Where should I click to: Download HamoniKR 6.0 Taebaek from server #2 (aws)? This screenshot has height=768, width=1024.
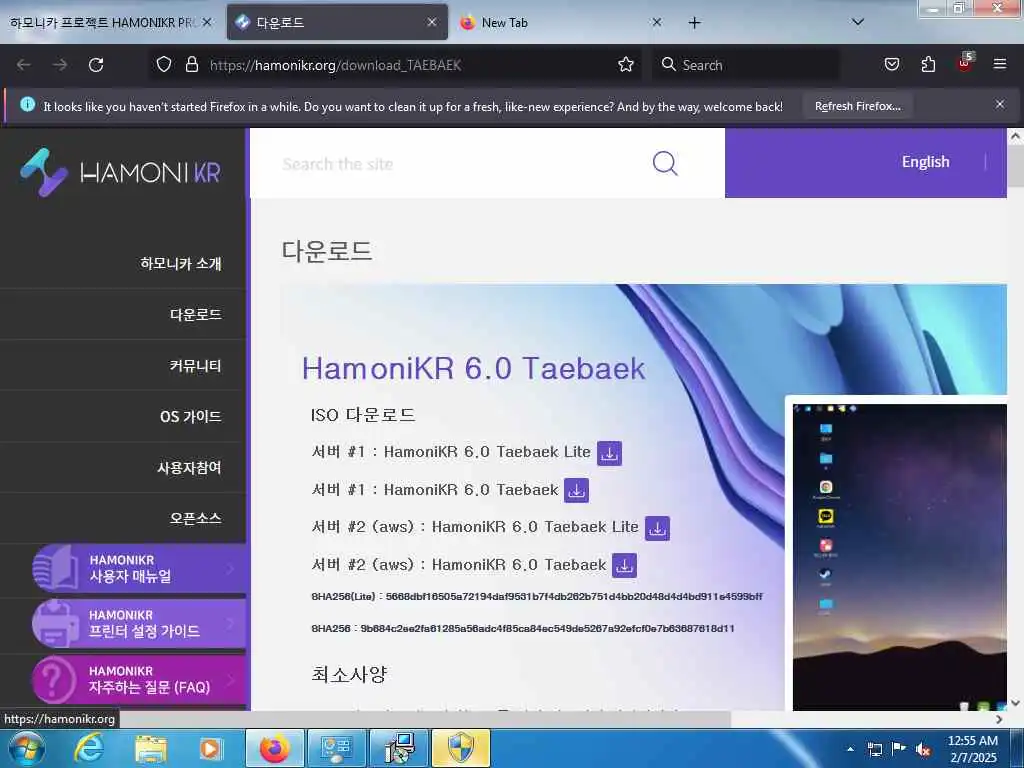(x=624, y=566)
